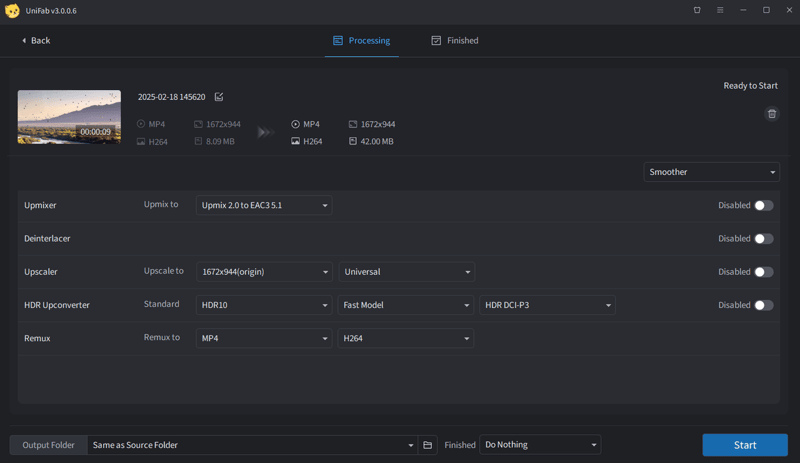Open the HDR DCI-P3 color space dropdown
The image size is (800, 463).
point(547,305)
